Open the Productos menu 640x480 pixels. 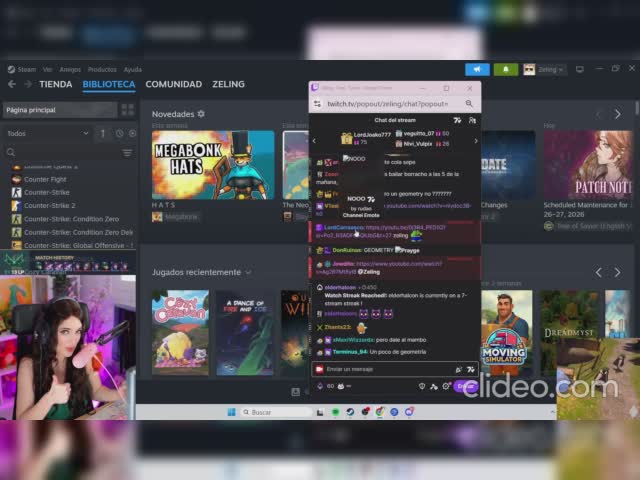pos(102,69)
